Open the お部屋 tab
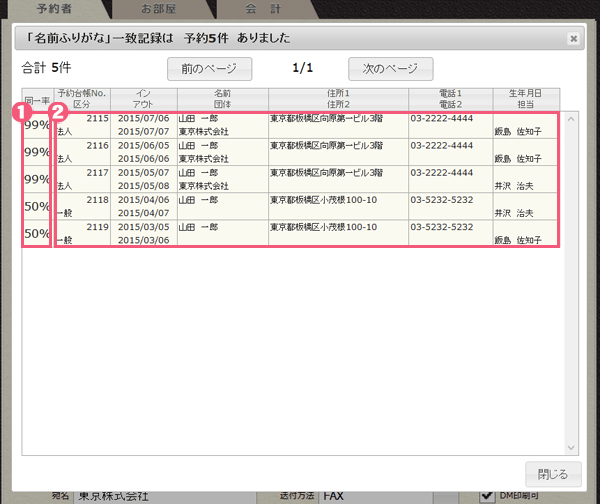 pyautogui.click(x=160, y=8)
